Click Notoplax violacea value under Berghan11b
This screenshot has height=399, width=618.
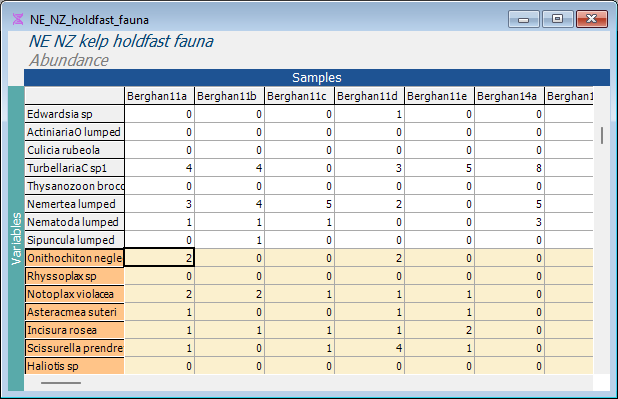click(229, 294)
